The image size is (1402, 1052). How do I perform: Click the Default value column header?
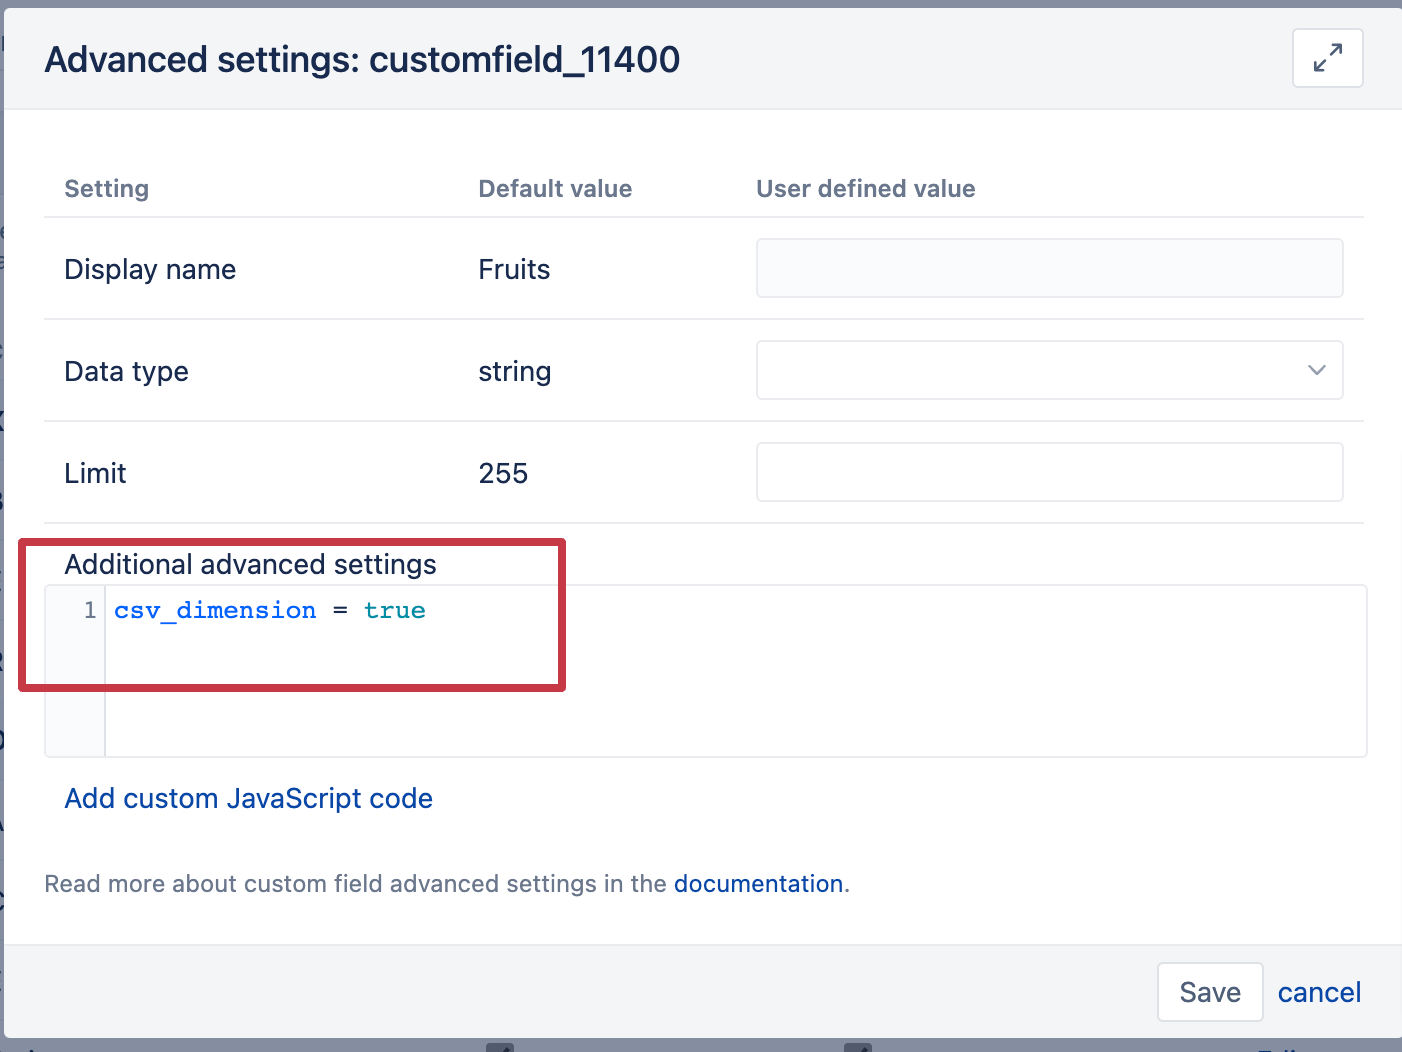coord(554,188)
